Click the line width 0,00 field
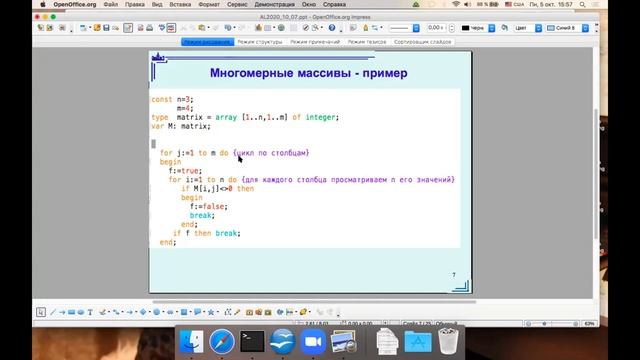Image resolution: width=640 pixels, height=360 pixels. 437,28
